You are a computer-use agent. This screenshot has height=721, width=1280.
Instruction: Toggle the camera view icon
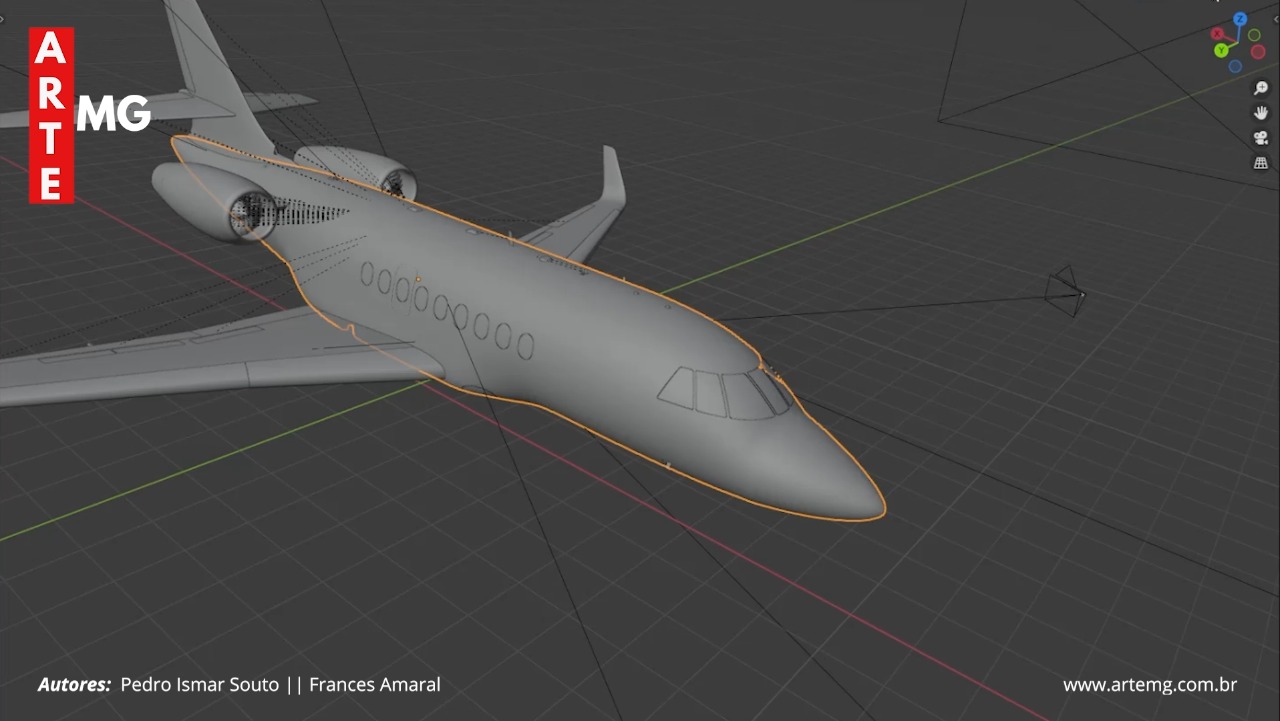pos(1261,138)
